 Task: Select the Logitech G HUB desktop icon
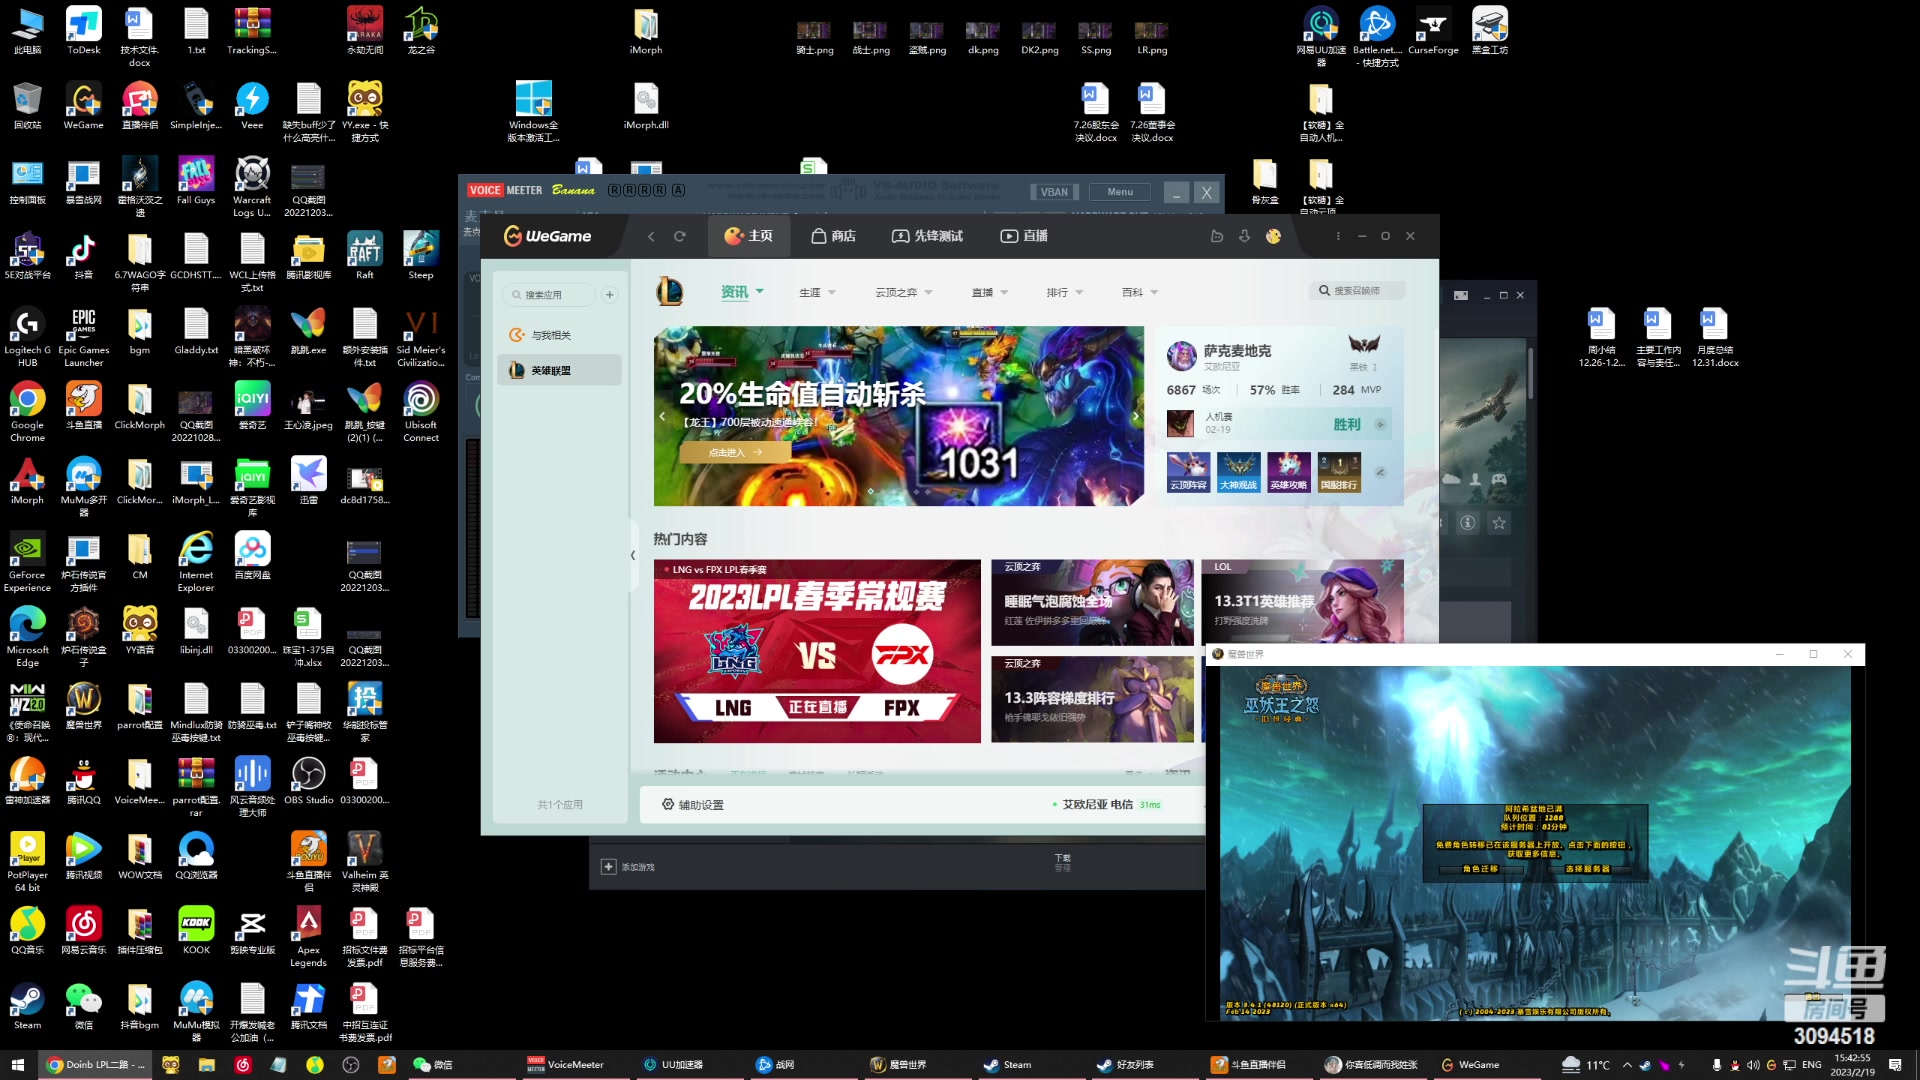tap(27, 337)
